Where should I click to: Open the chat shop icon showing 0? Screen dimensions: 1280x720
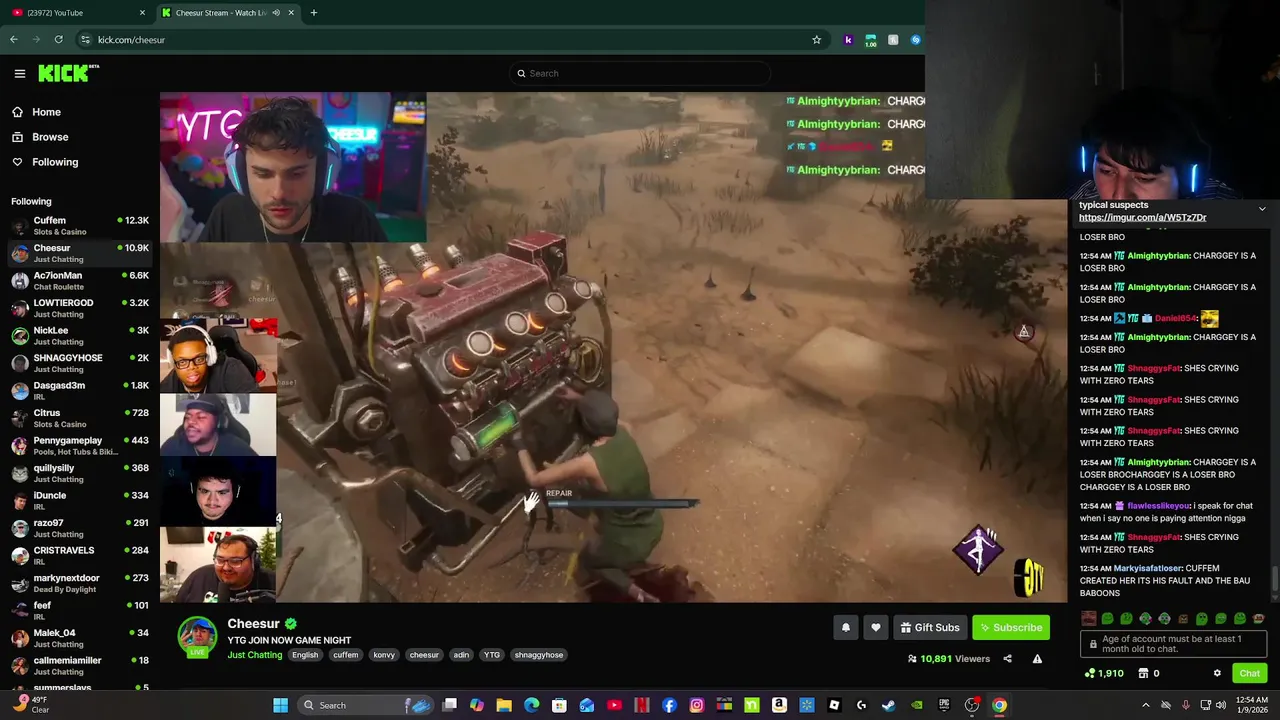1149,673
